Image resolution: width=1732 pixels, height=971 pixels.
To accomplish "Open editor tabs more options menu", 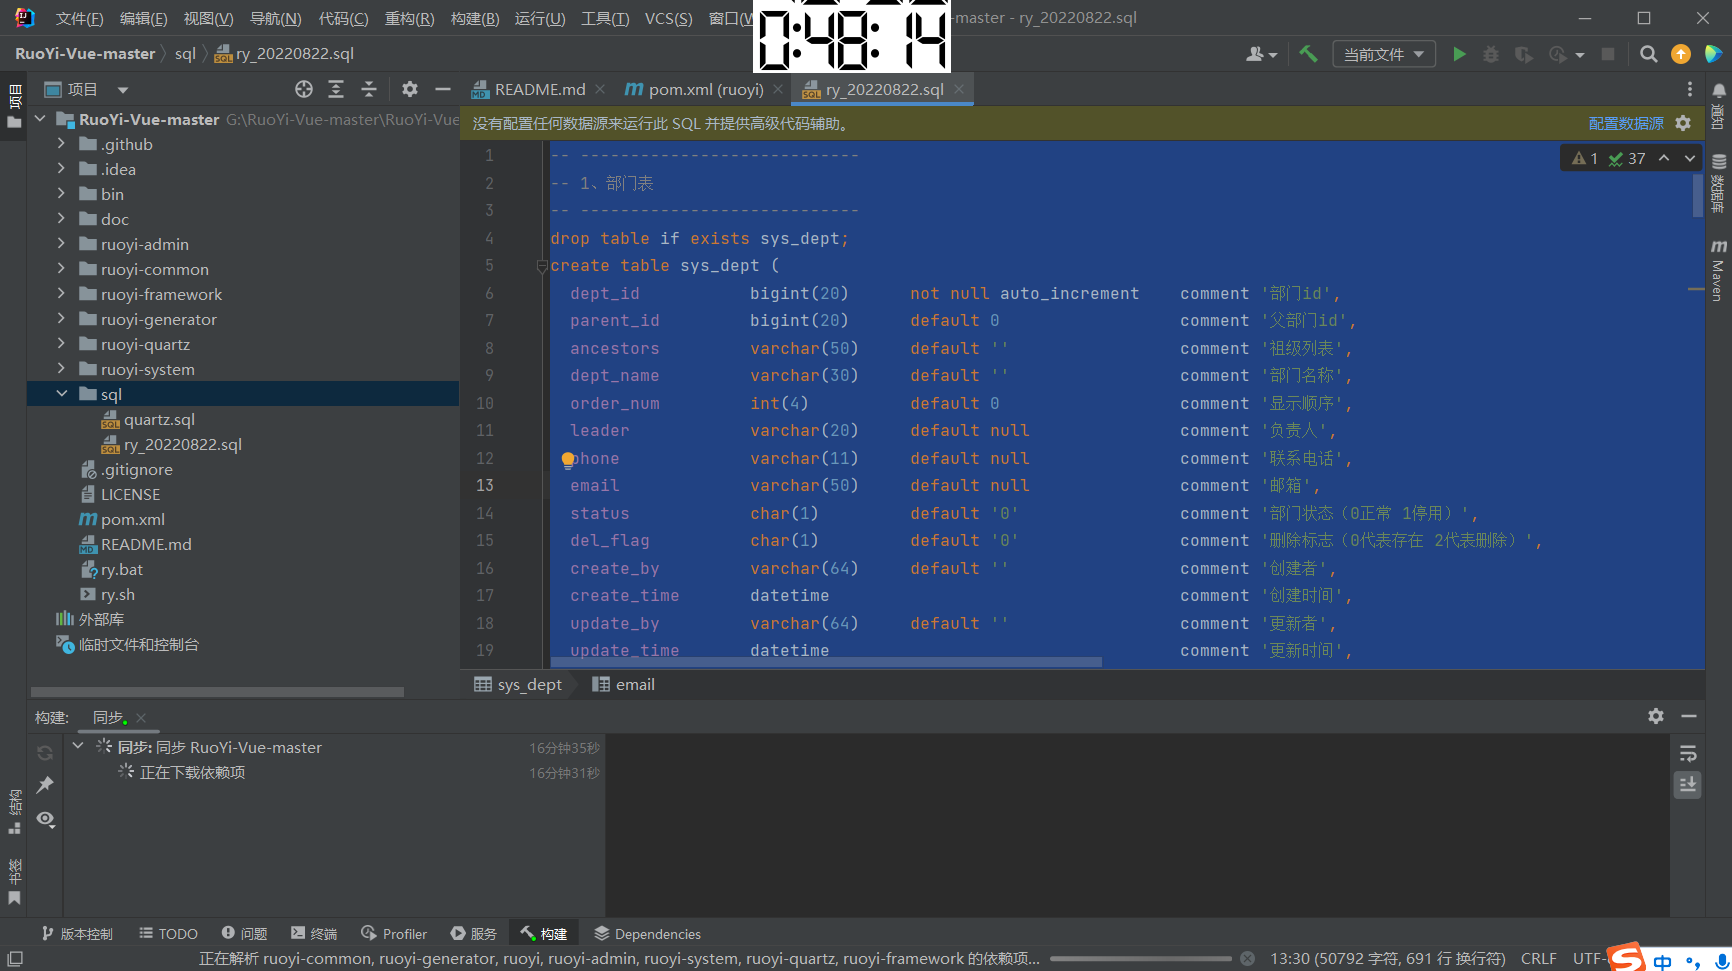I will [1690, 89].
